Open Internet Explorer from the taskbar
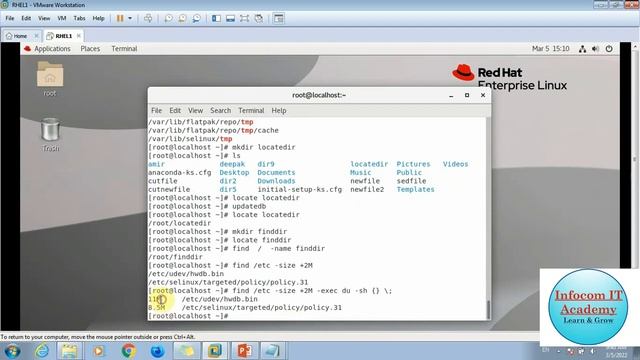Image resolution: width=640 pixels, height=360 pixels. coord(42,351)
